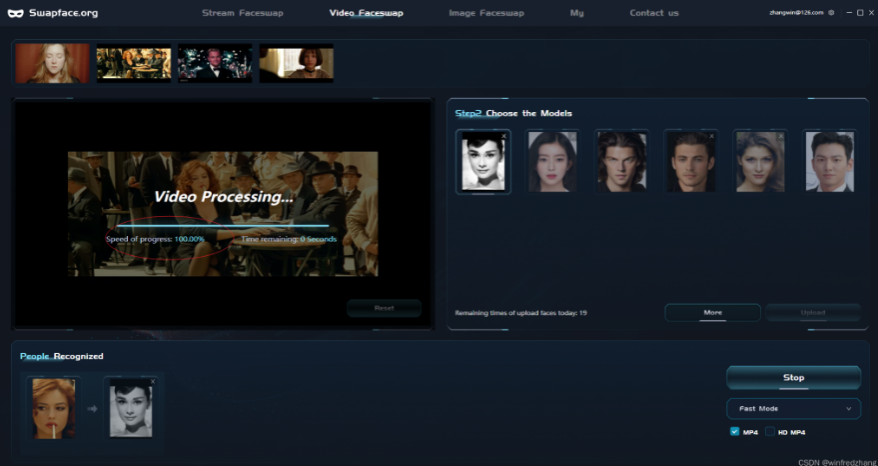This screenshot has width=878, height=466.
Task: Open the My tab
Action: coord(577,13)
